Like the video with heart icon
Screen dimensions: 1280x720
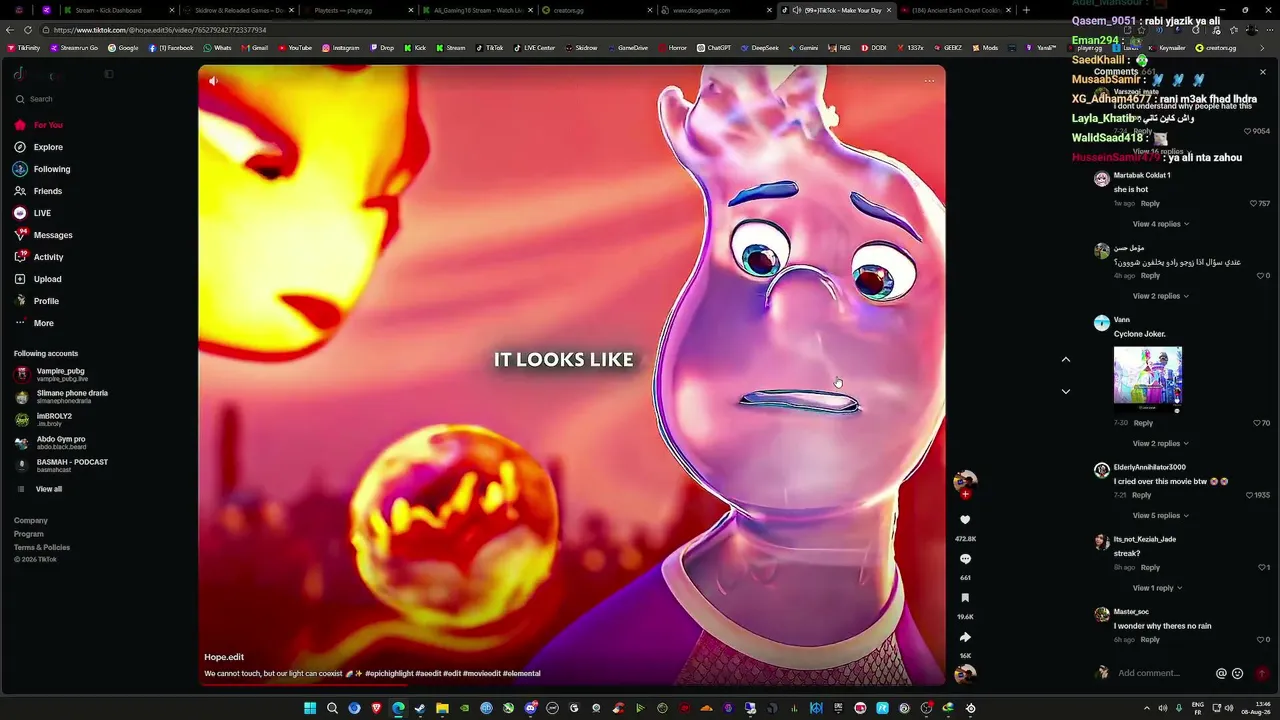(x=965, y=520)
